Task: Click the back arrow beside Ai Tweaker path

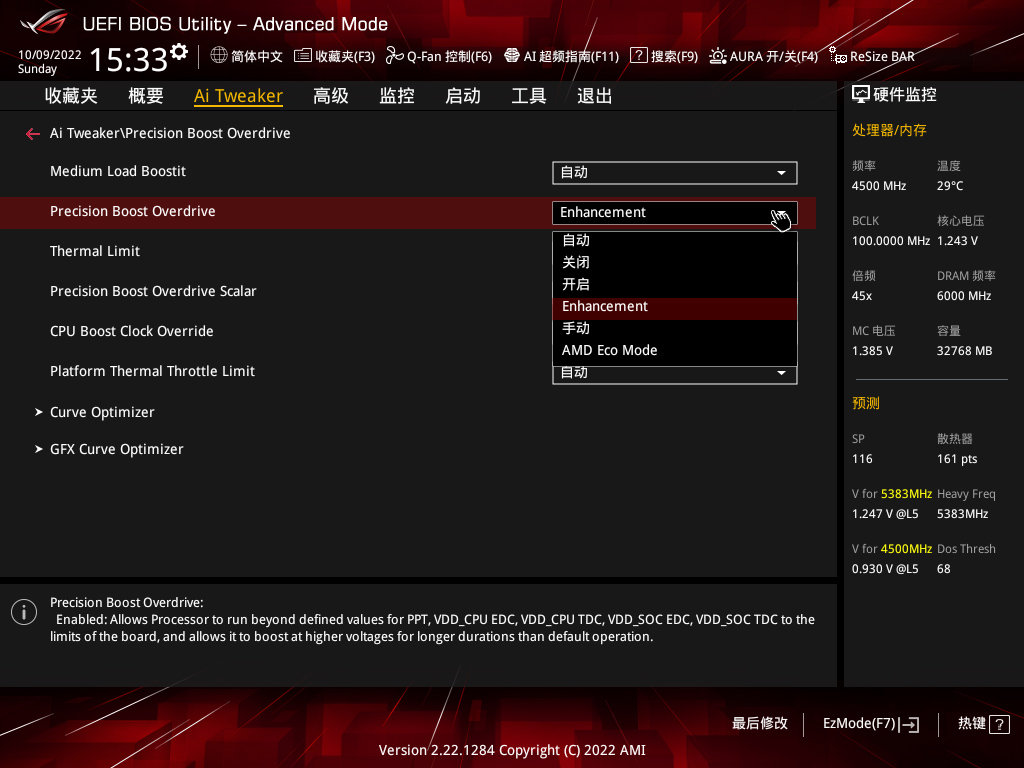Action: coord(33,134)
